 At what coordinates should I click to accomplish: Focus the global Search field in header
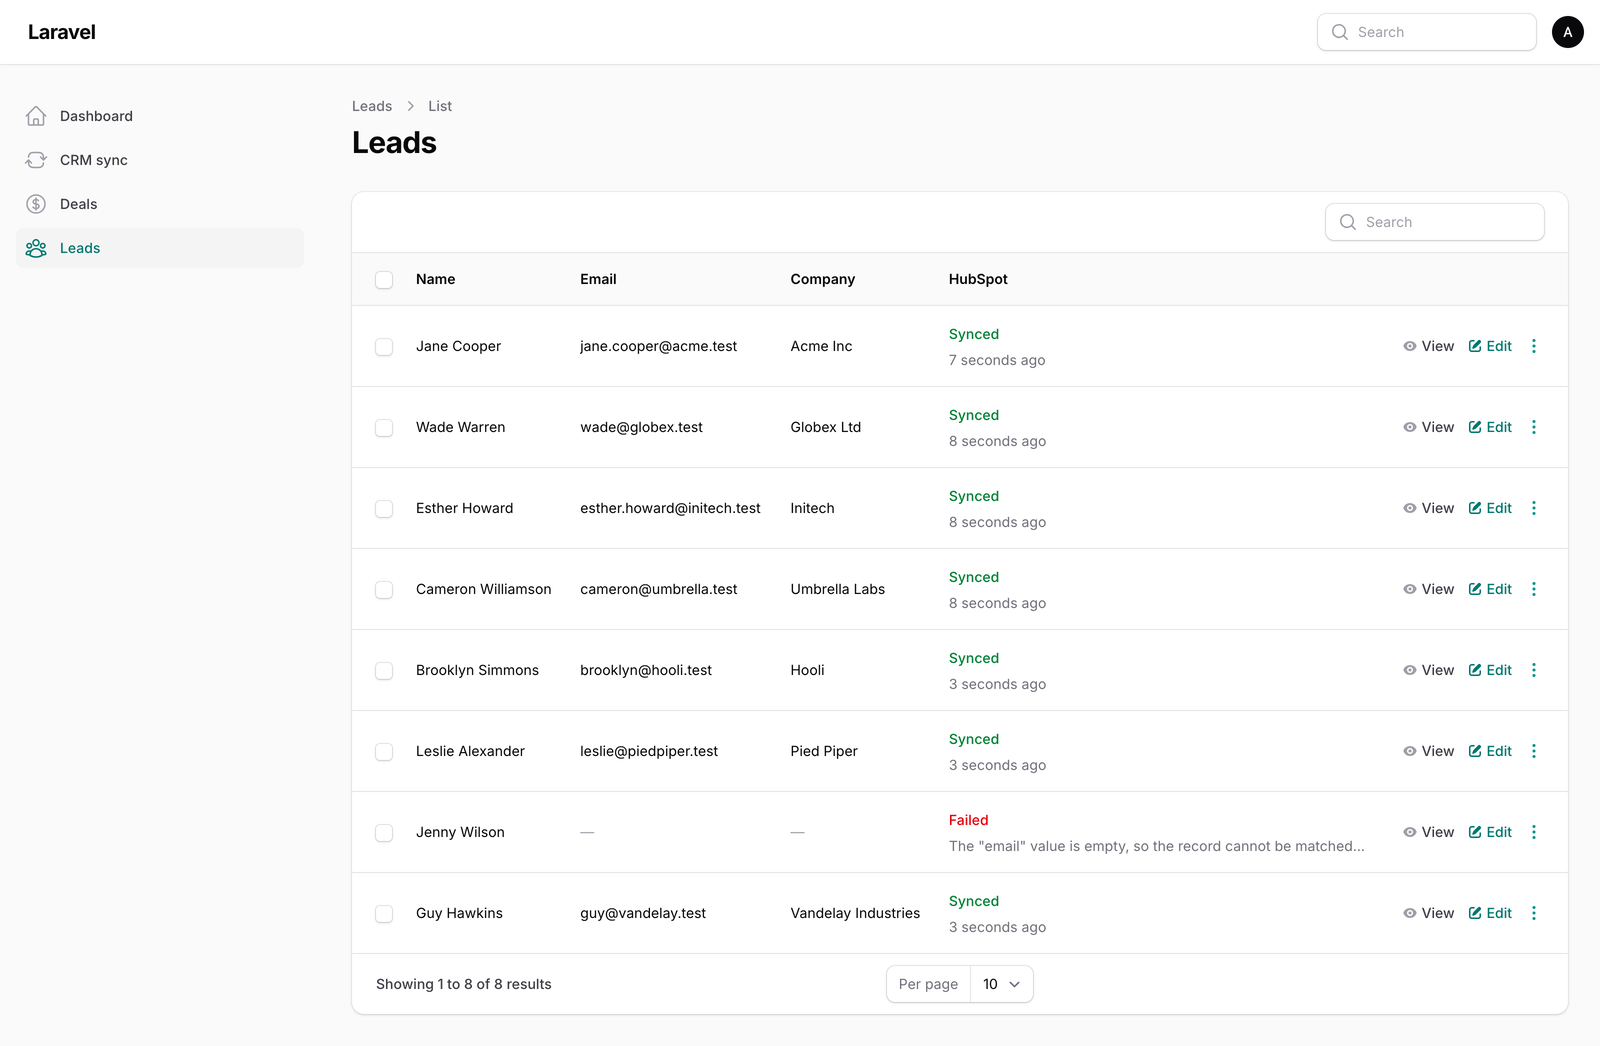point(1427,32)
